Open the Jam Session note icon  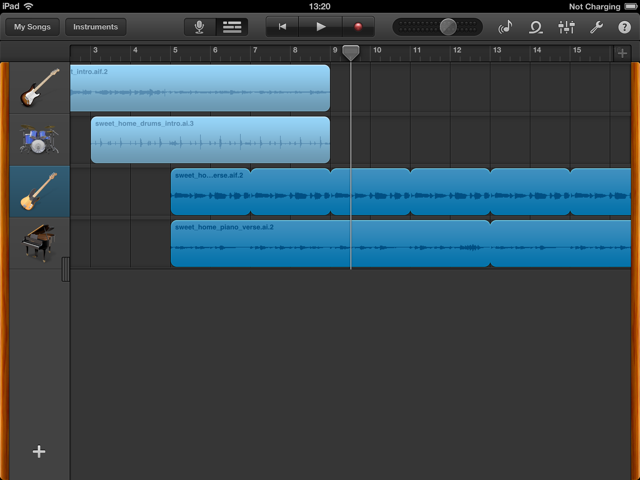(x=505, y=27)
